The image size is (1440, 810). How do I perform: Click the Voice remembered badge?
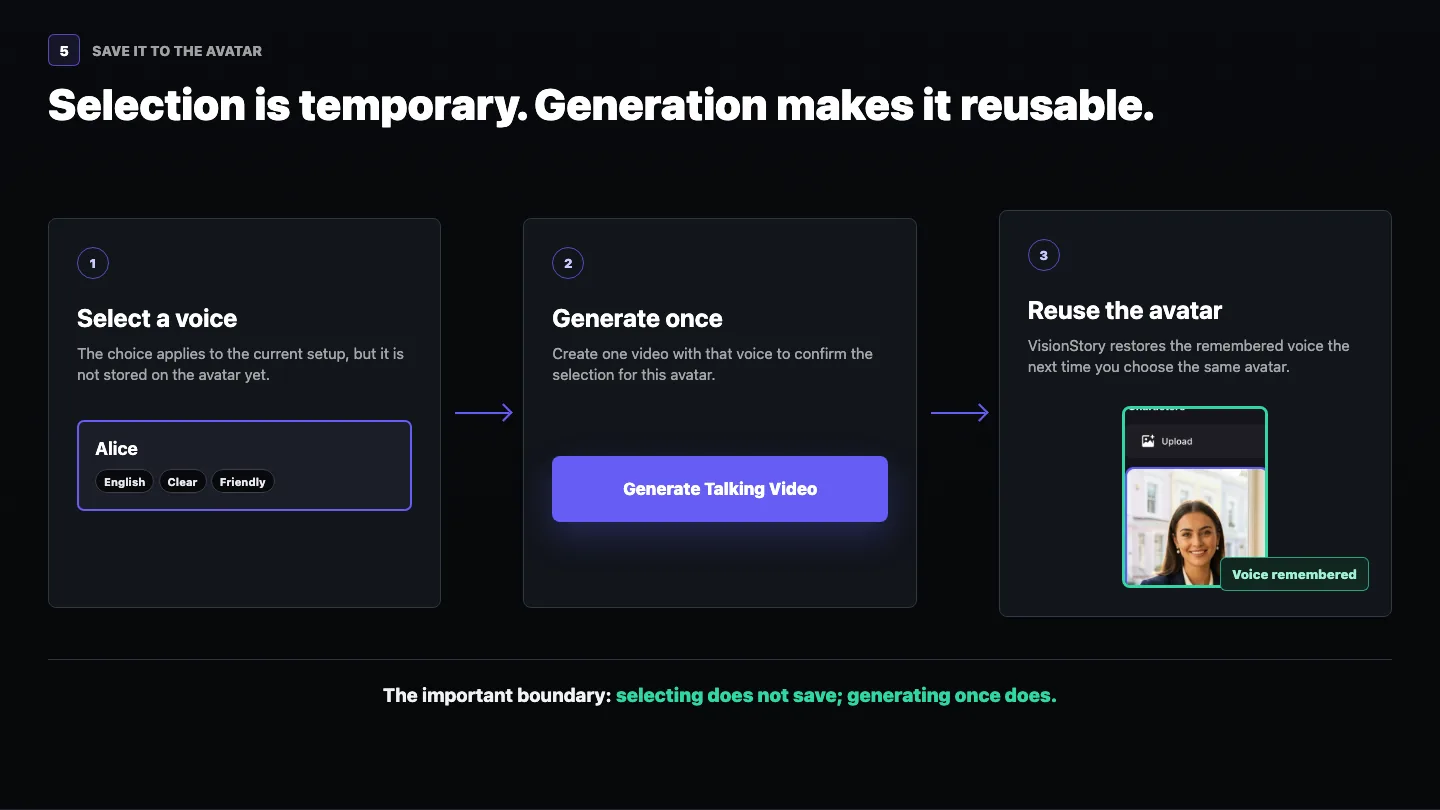point(1294,574)
